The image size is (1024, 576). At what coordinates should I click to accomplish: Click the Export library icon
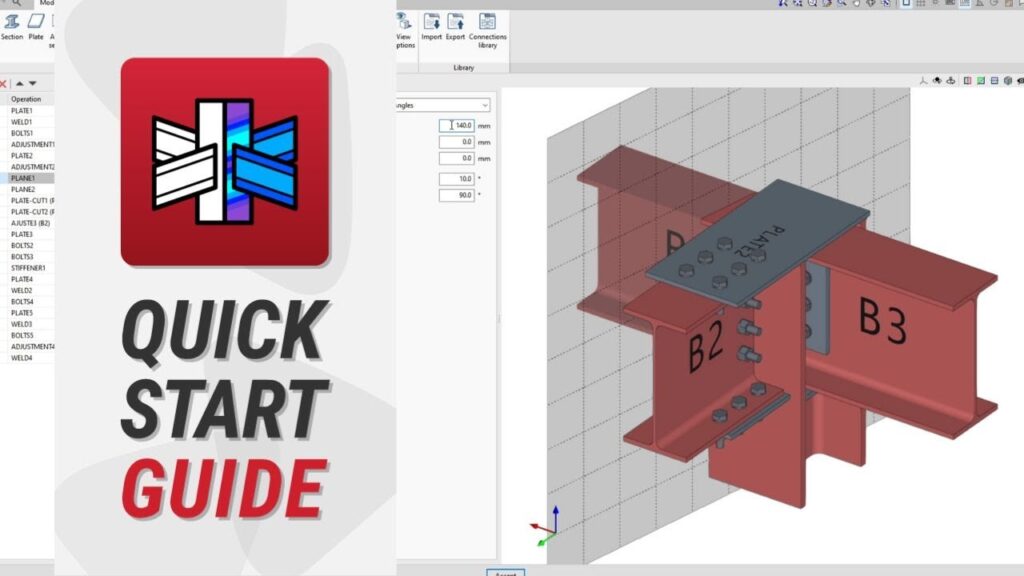coord(455,26)
